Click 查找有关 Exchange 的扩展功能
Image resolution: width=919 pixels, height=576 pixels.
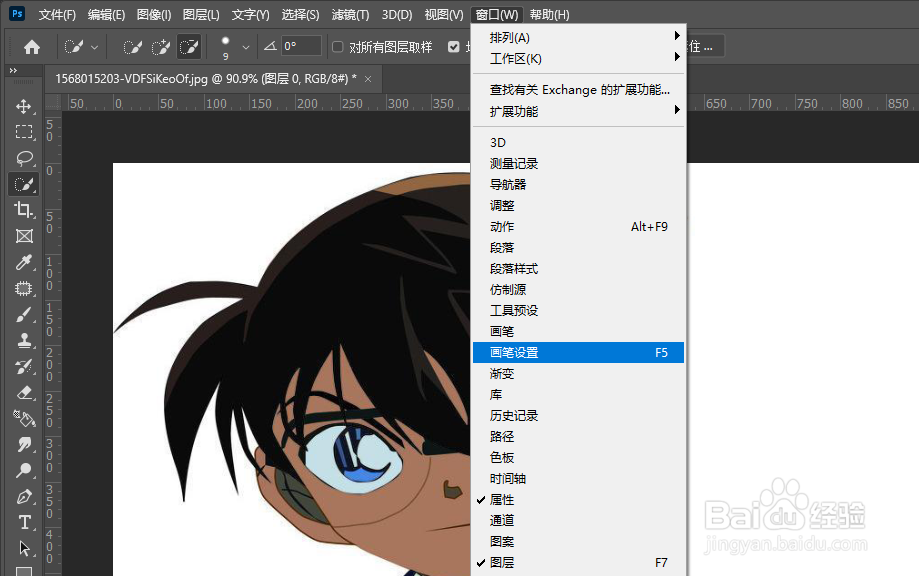point(578,90)
